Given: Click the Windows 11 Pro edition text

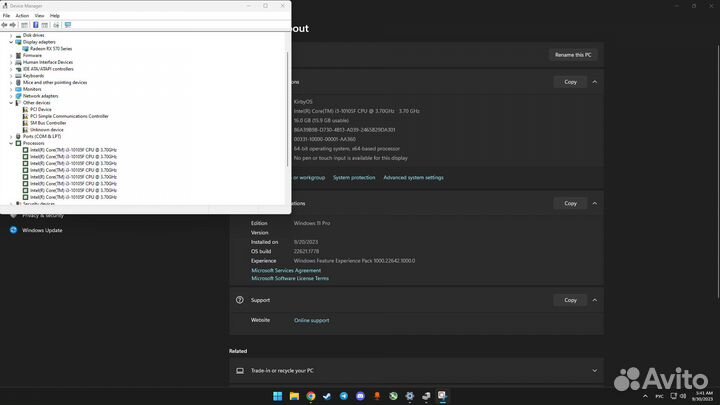Looking at the screenshot, I should (312, 223).
